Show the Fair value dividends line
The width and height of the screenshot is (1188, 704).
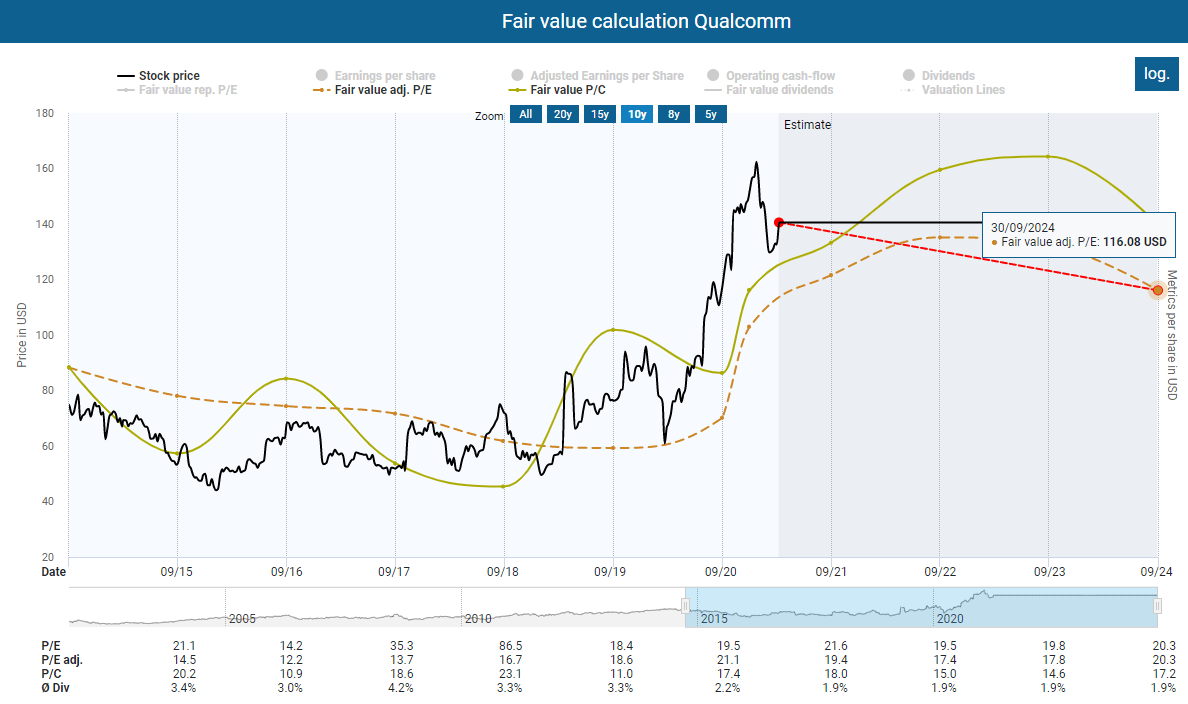[x=769, y=89]
